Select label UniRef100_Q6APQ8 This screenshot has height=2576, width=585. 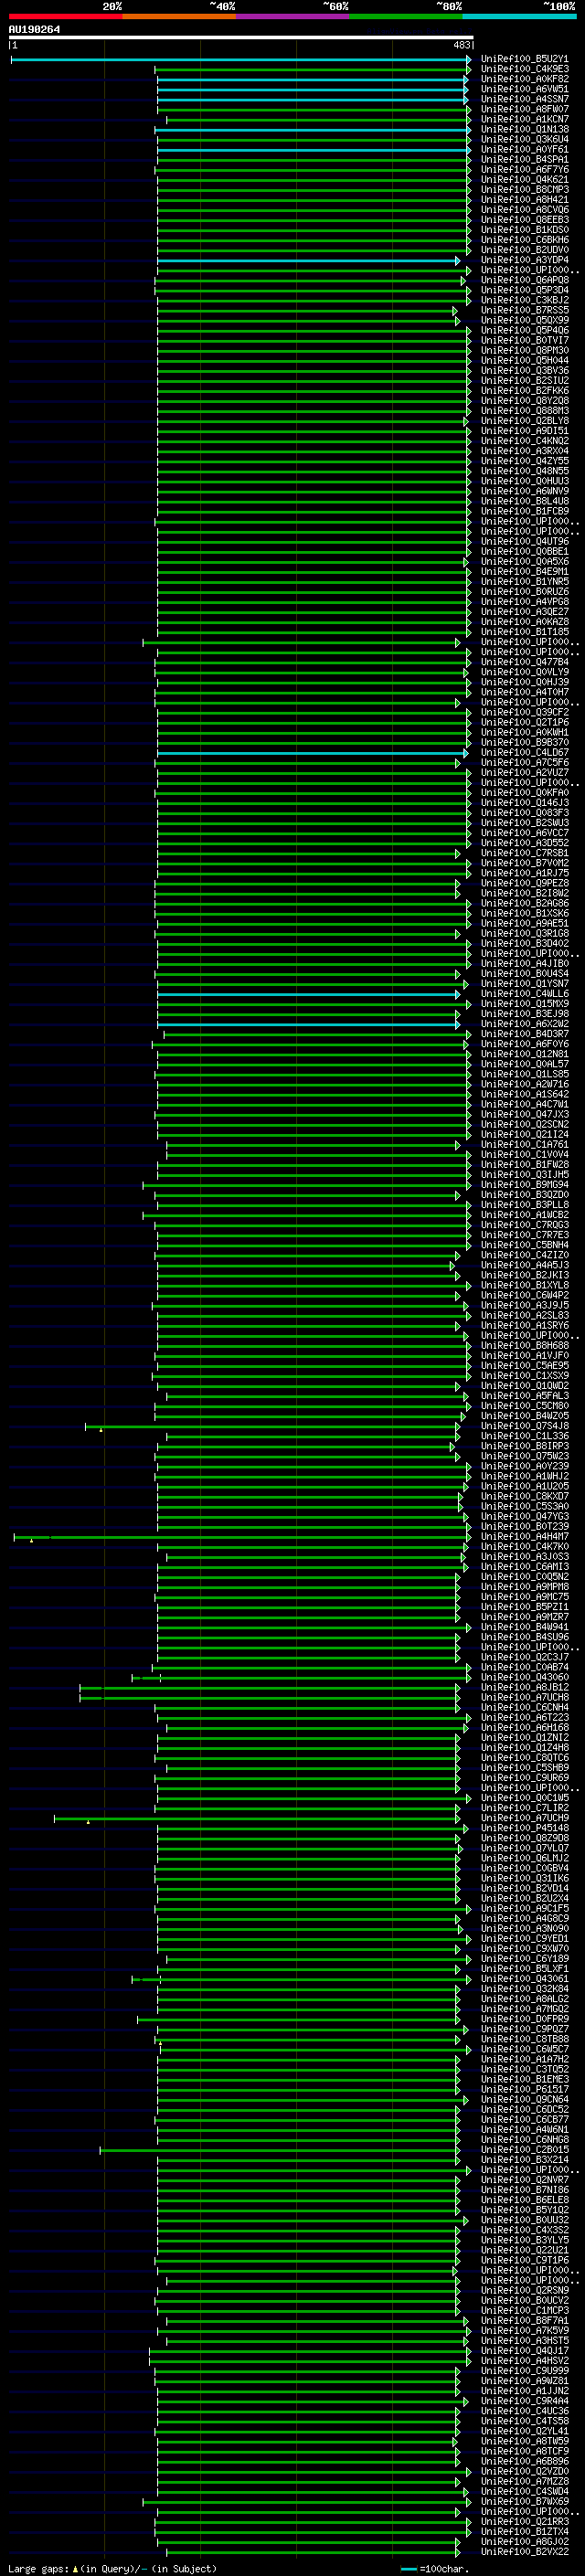(x=524, y=280)
